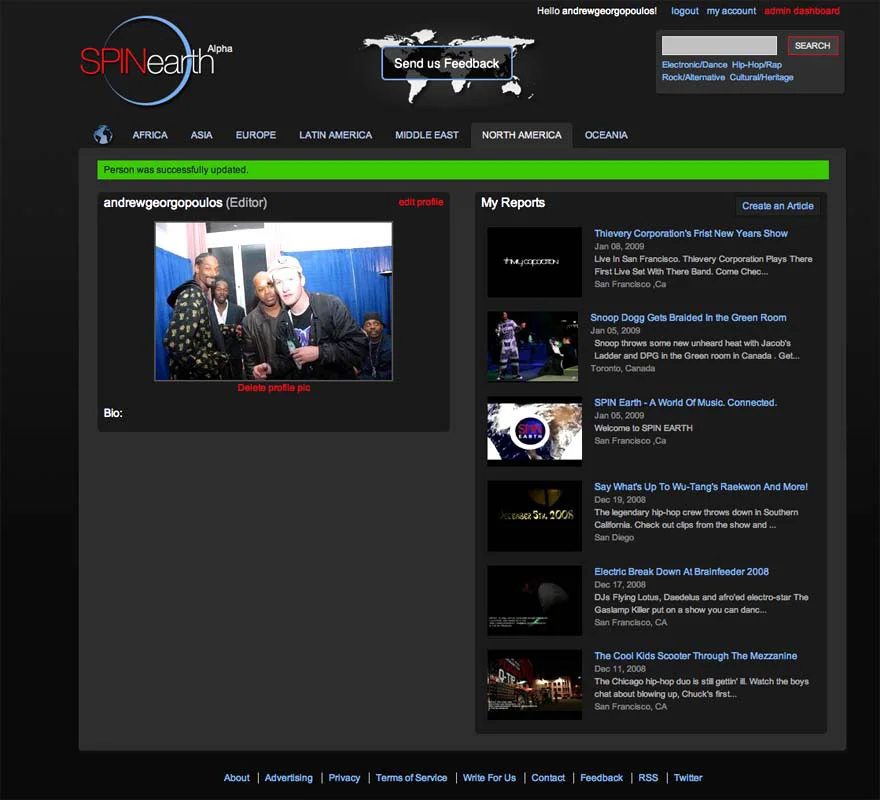Click the edit profile link
Viewport: 880px width, 800px height.
(x=421, y=202)
